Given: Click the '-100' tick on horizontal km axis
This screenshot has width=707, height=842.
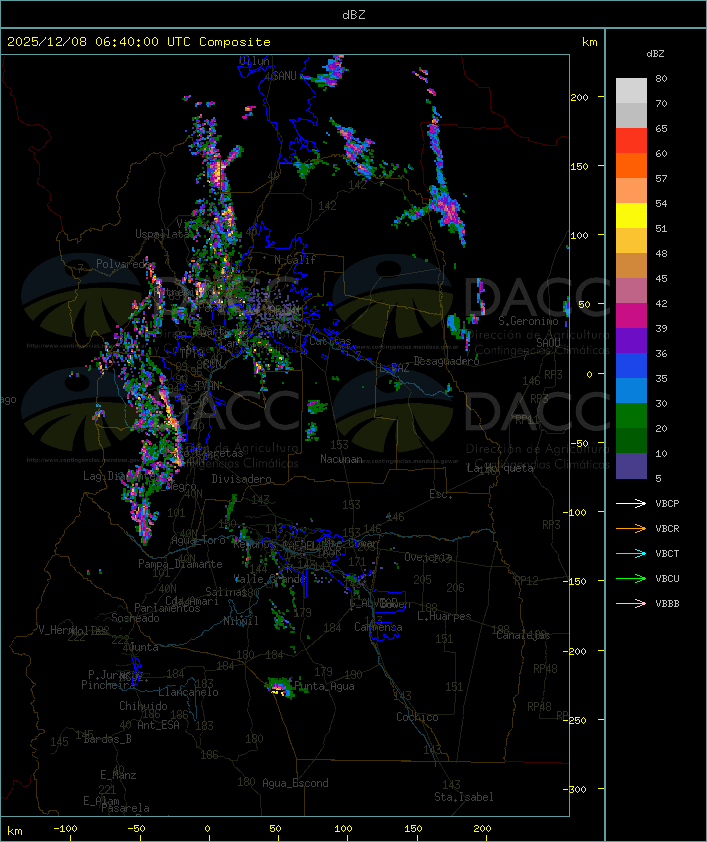Looking at the screenshot, I should click(x=65, y=829).
